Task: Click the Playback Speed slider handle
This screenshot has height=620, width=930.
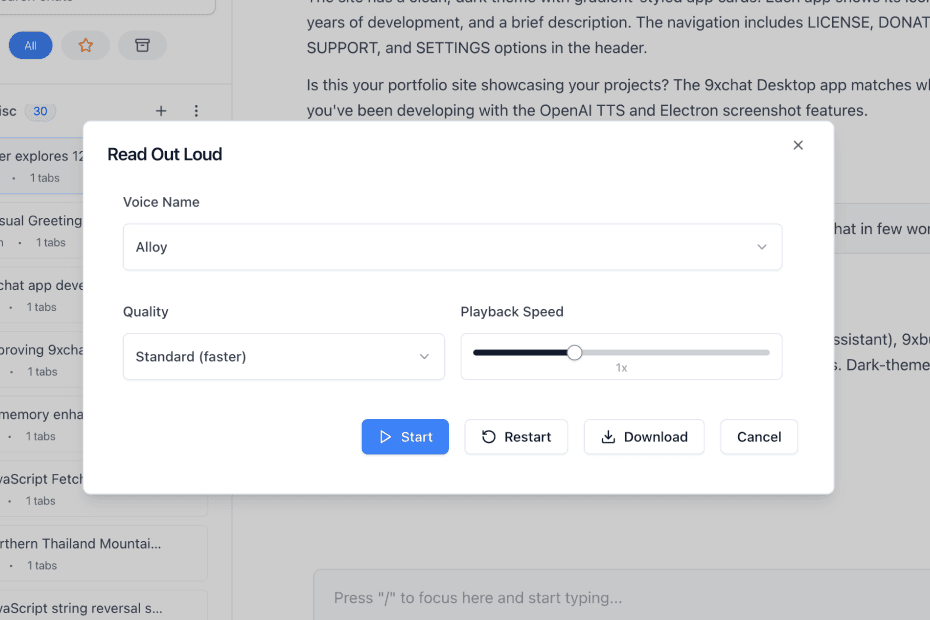Action: [x=574, y=352]
